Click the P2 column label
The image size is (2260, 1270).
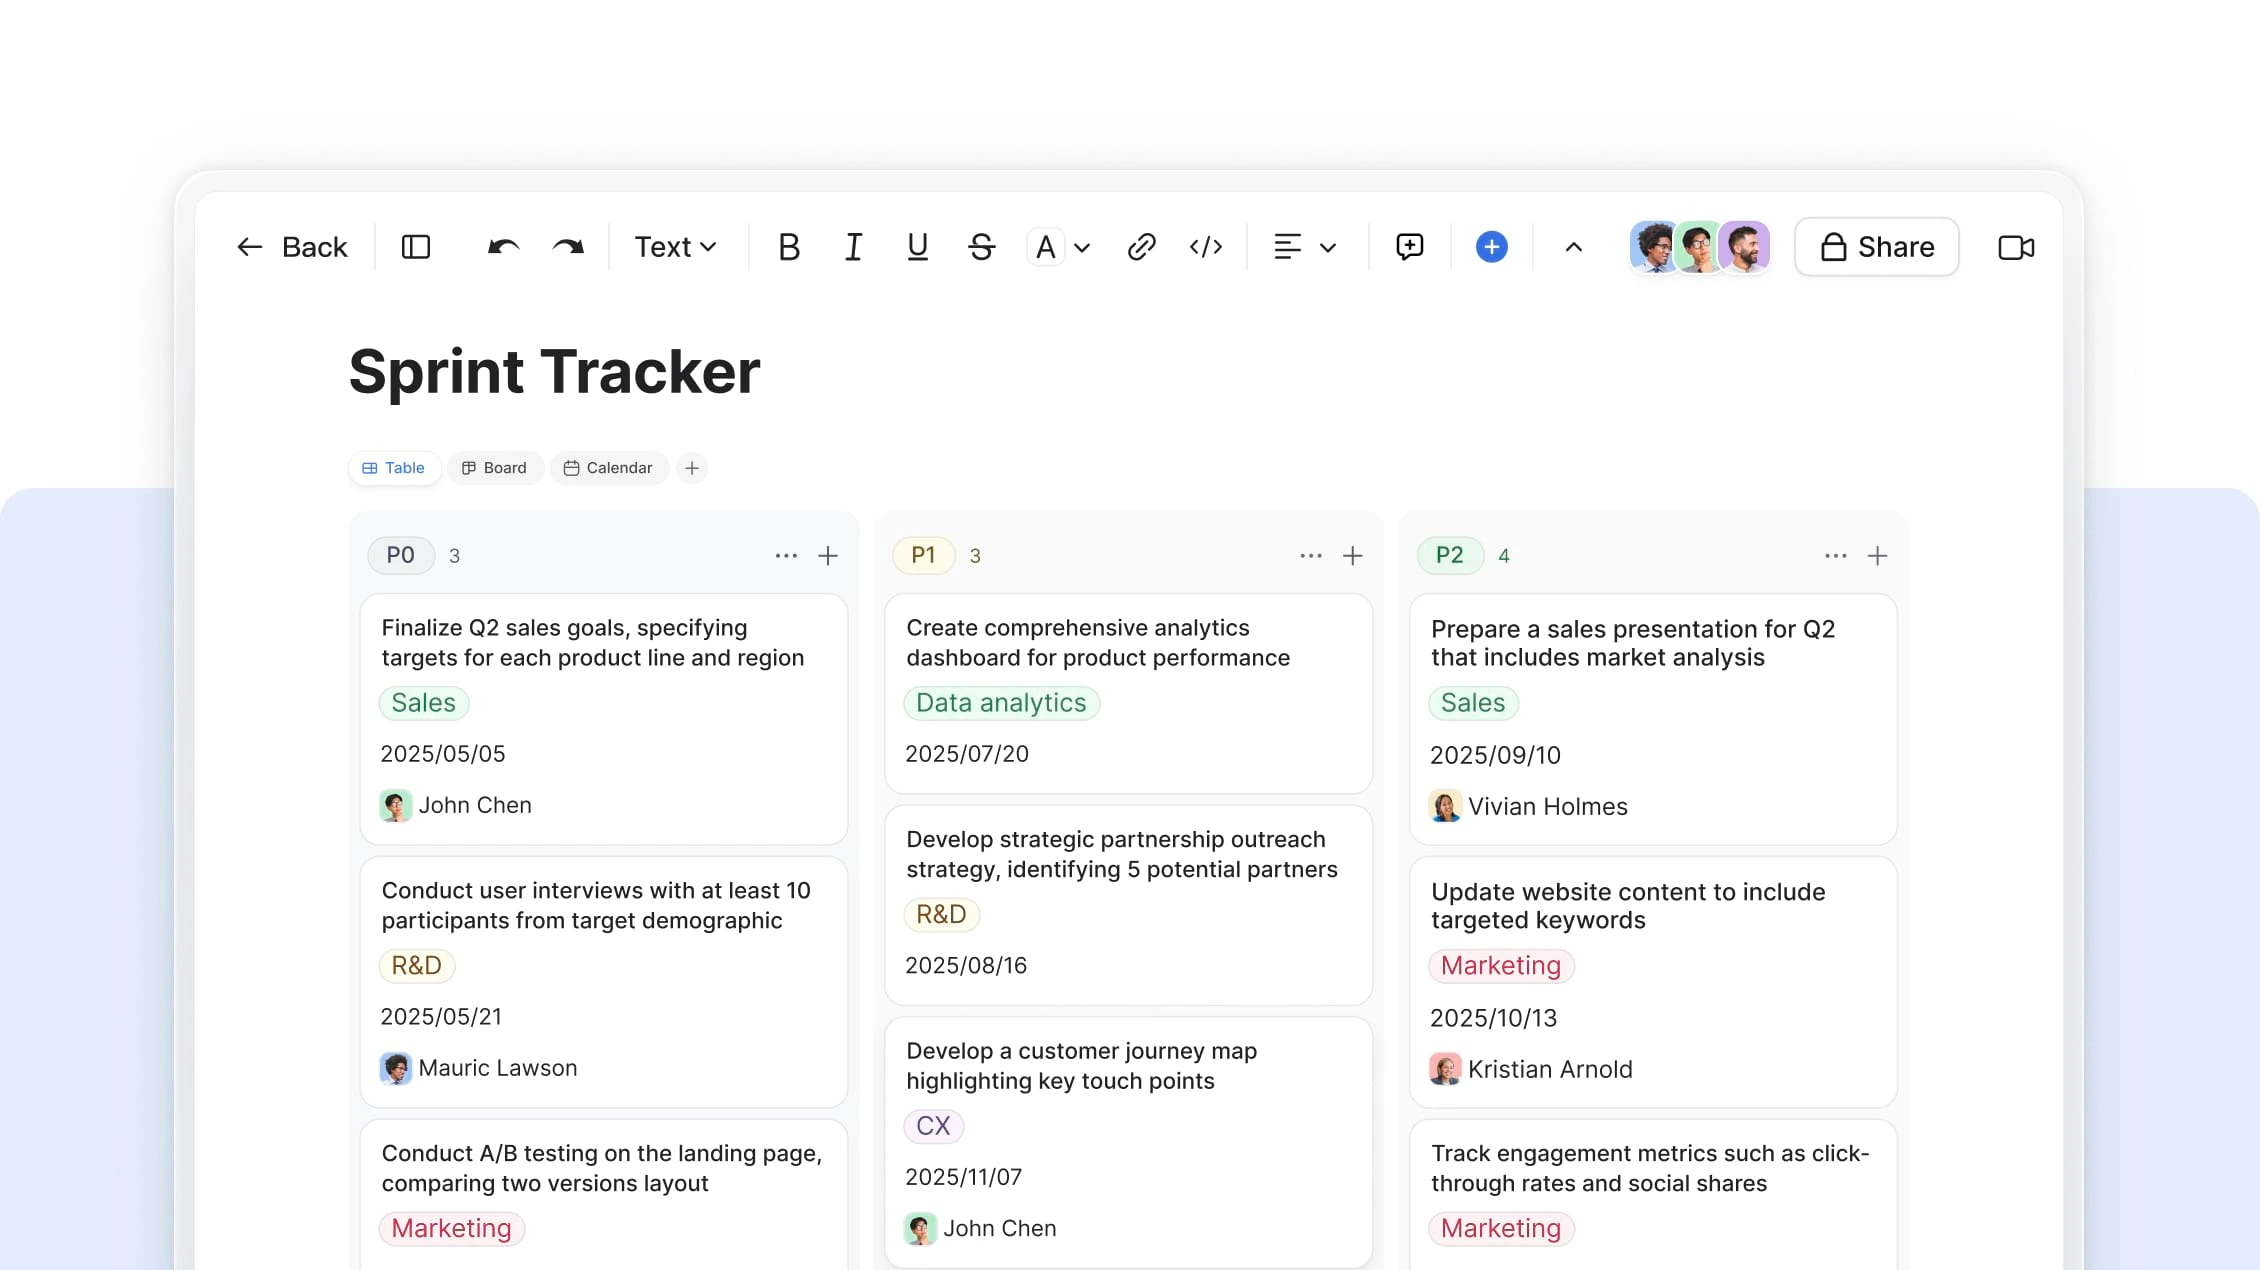[1450, 555]
